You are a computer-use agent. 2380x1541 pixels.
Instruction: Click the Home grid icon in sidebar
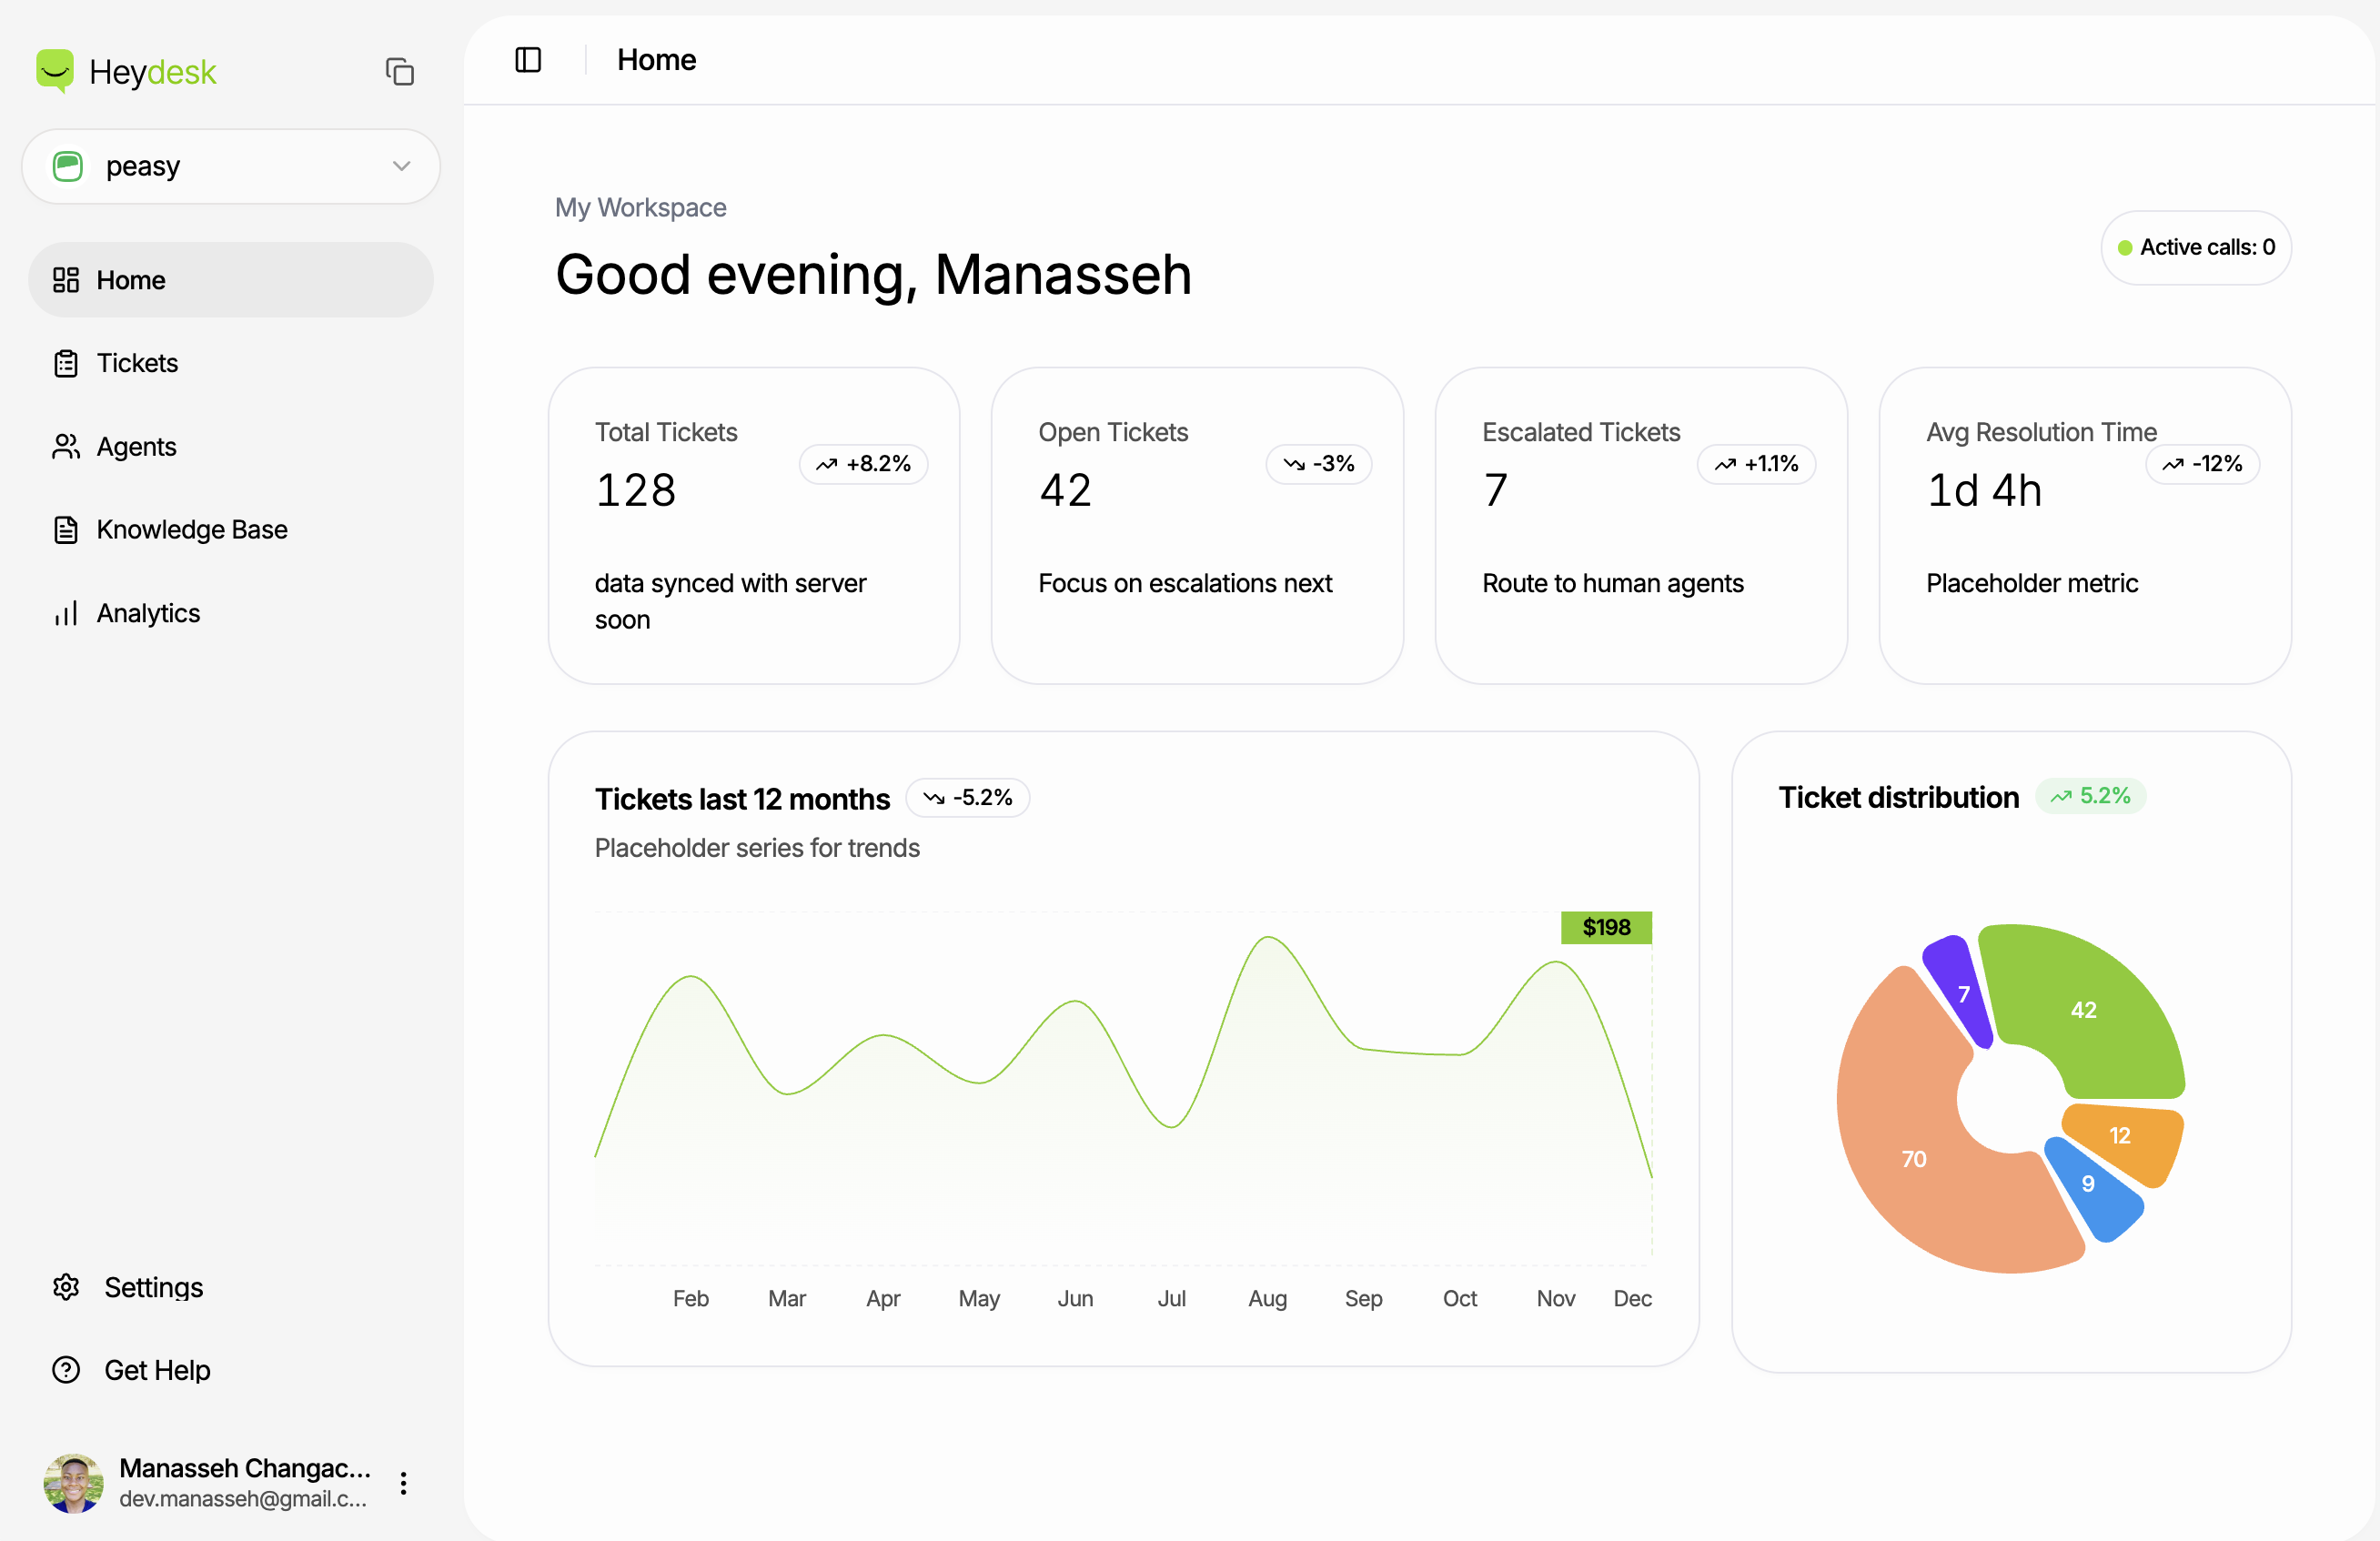66,280
